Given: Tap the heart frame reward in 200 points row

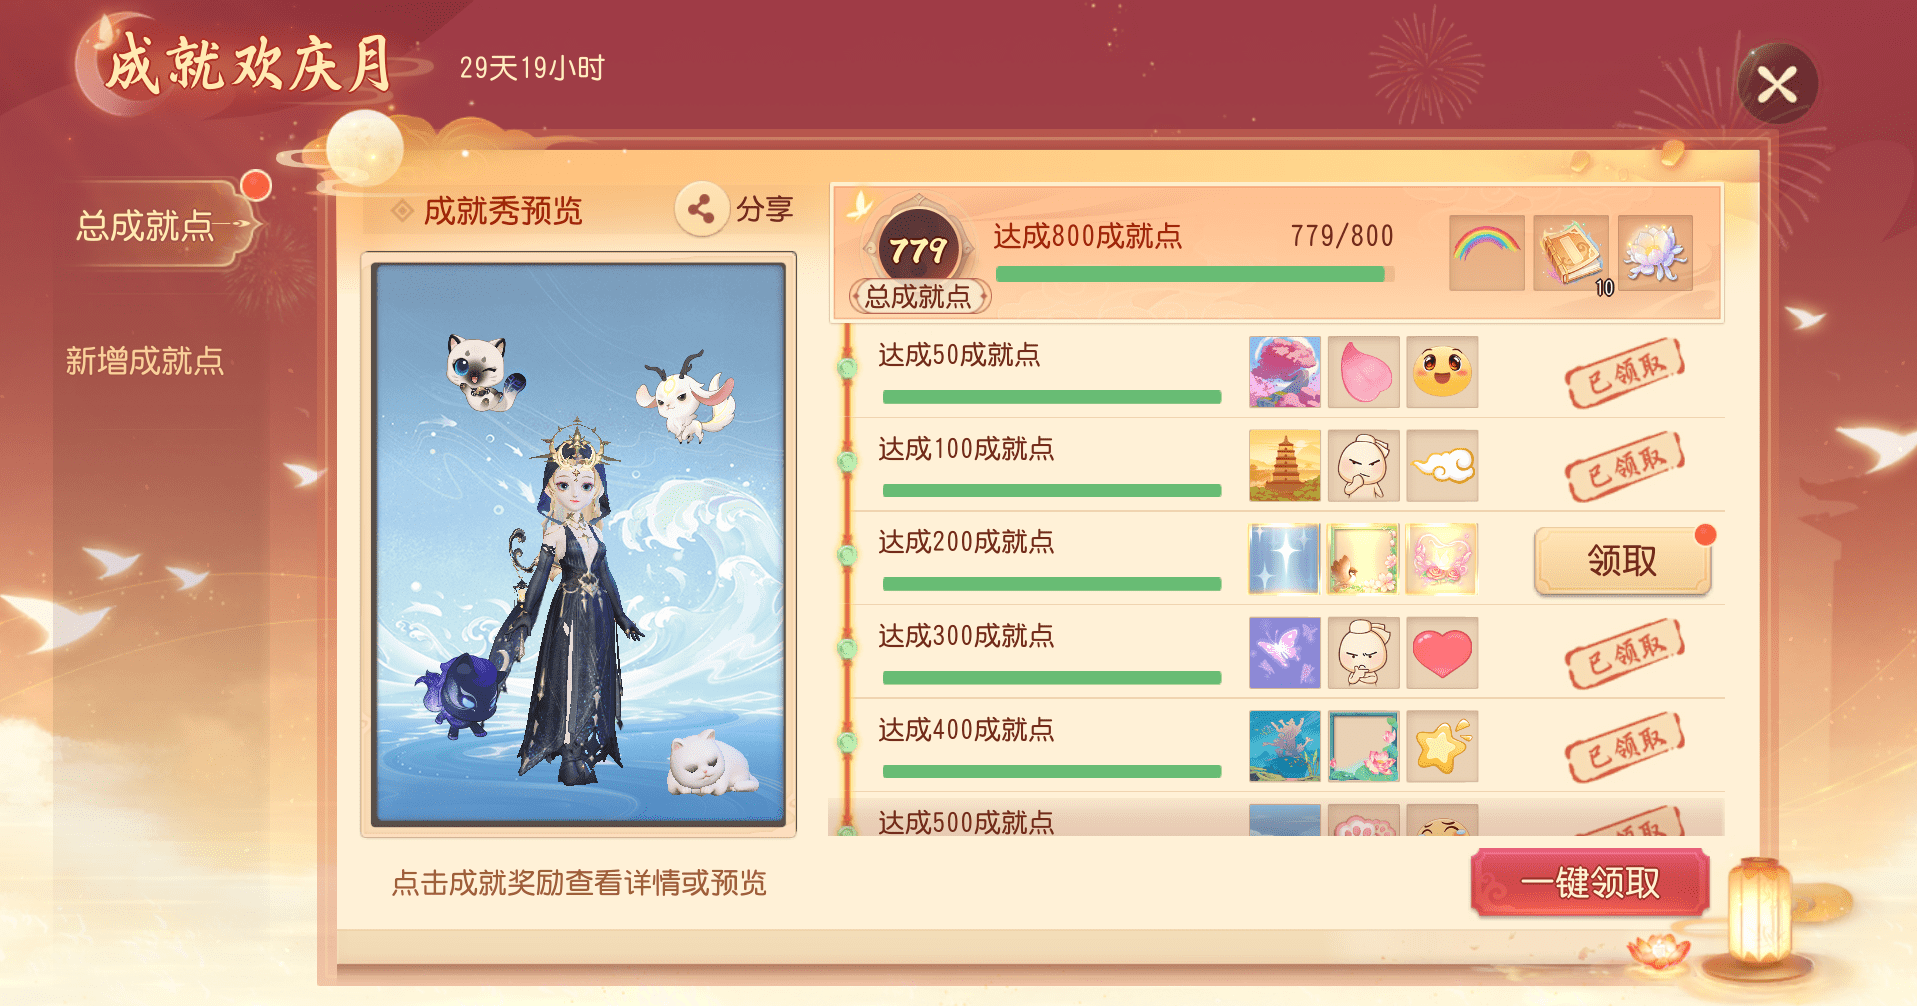Looking at the screenshot, I should [x=1442, y=559].
